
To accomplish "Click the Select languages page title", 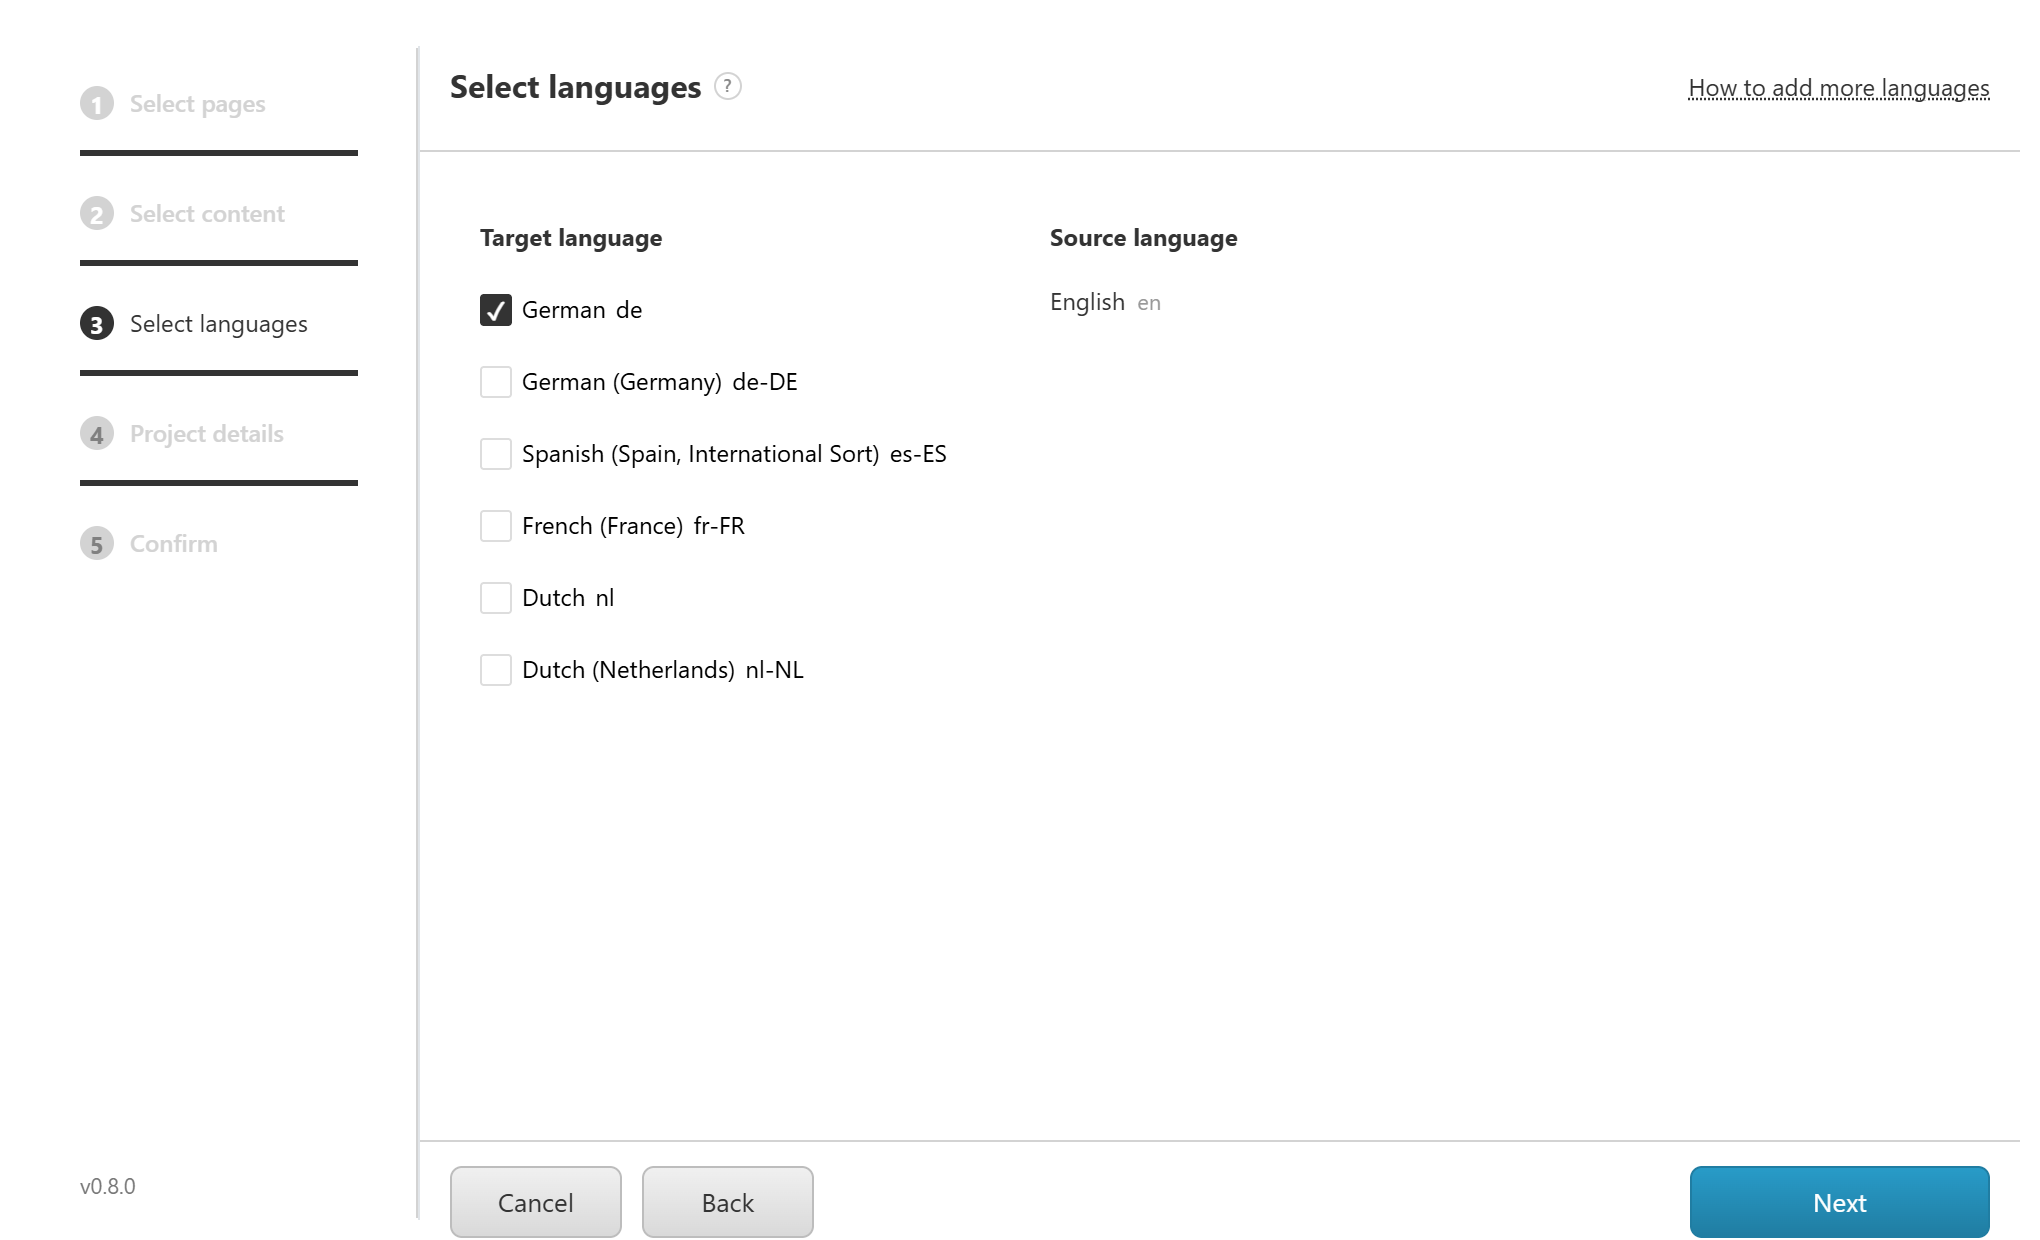I will pos(576,87).
